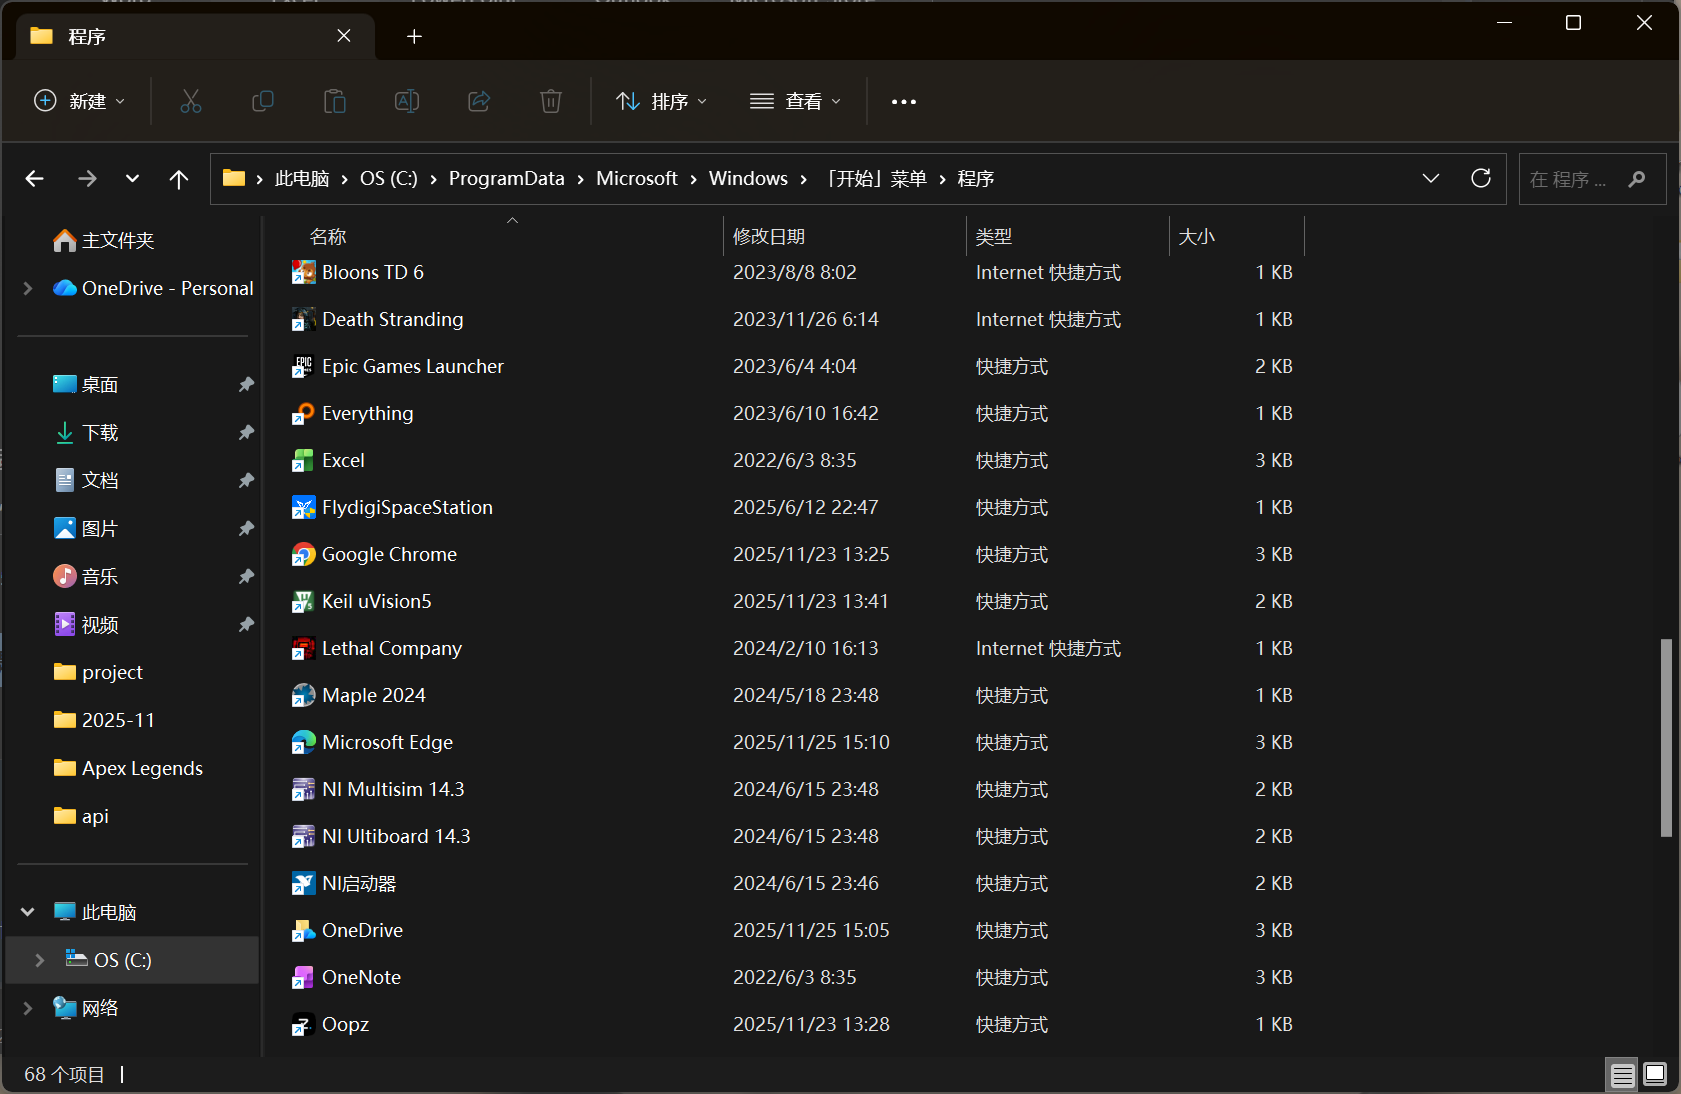Screen dimensions: 1681x1094
Task: Click the Delete trash can icon
Action: [551, 101]
